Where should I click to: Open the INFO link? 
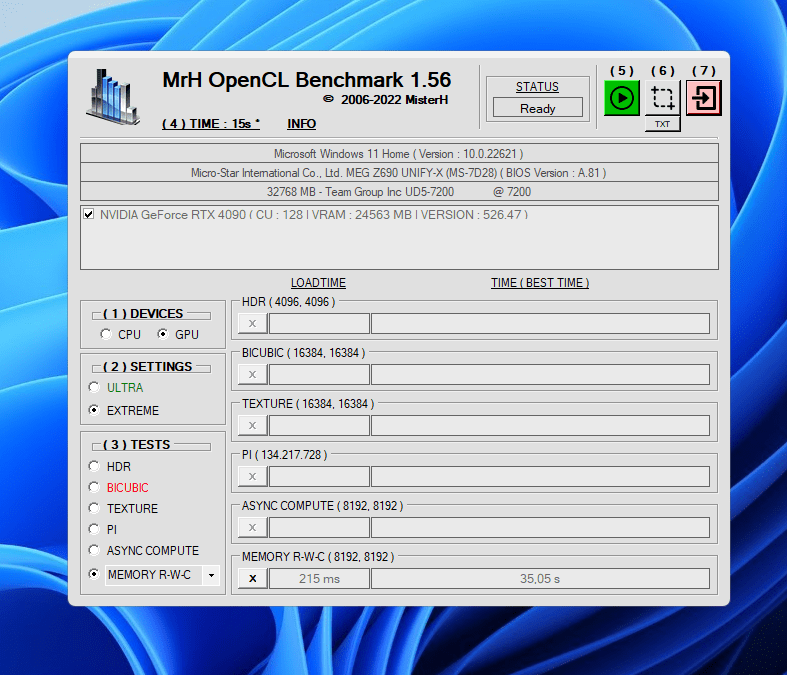point(302,123)
